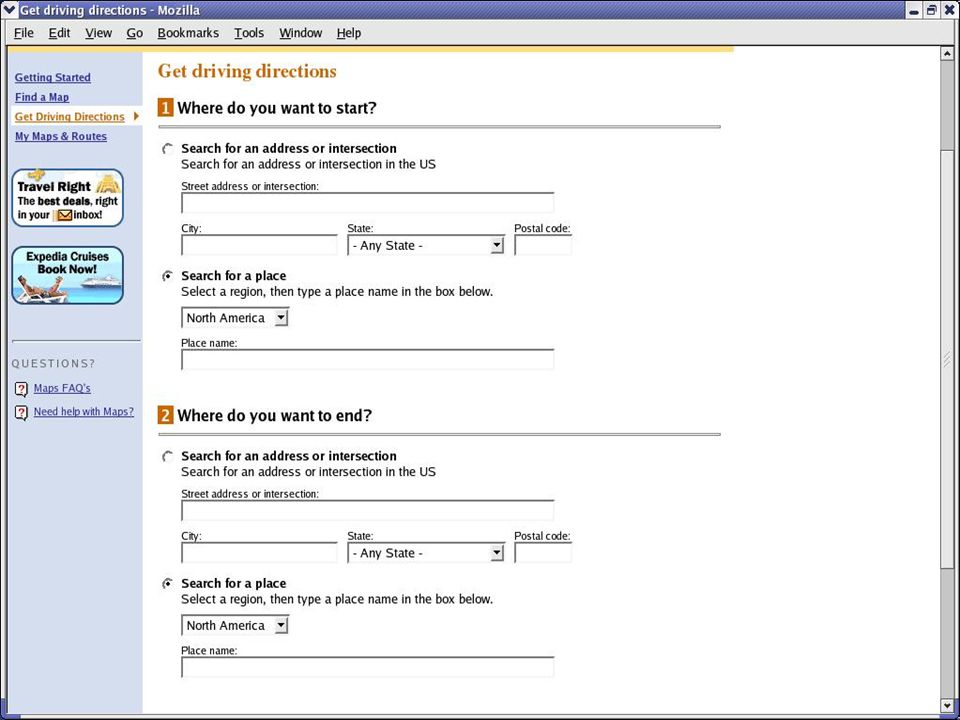Click the start Postal code field

(542, 245)
